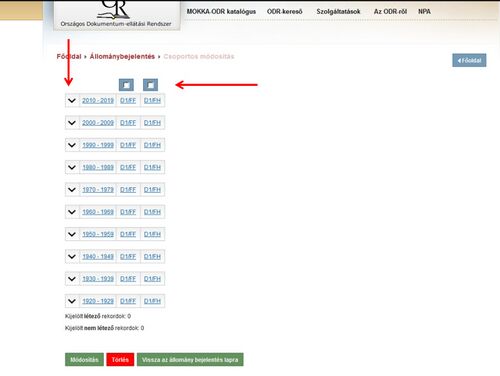
Task: Open the 1970 - 1979 decade link
Action: pyautogui.click(x=98, y=190)
